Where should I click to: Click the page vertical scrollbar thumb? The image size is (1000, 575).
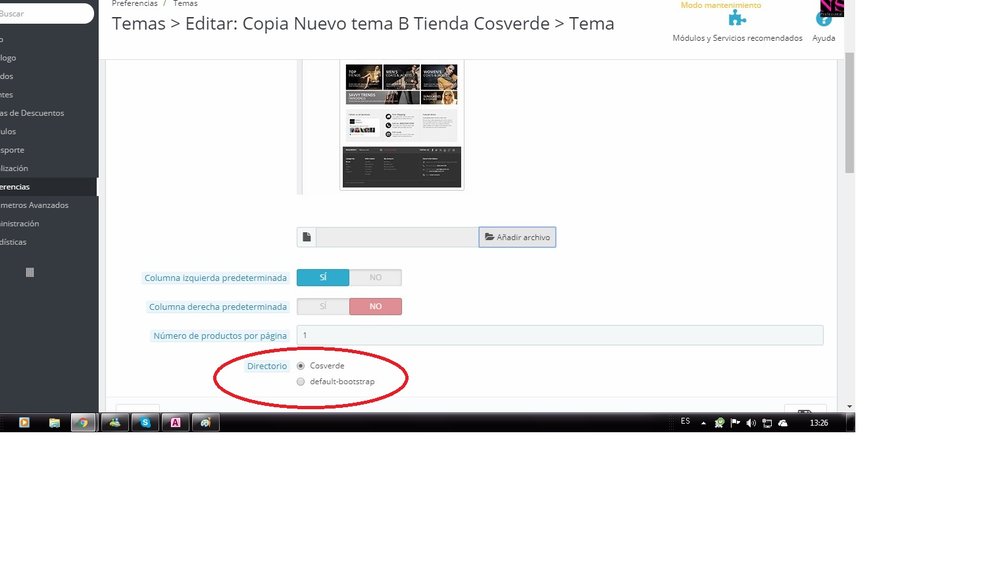(849, 113)
